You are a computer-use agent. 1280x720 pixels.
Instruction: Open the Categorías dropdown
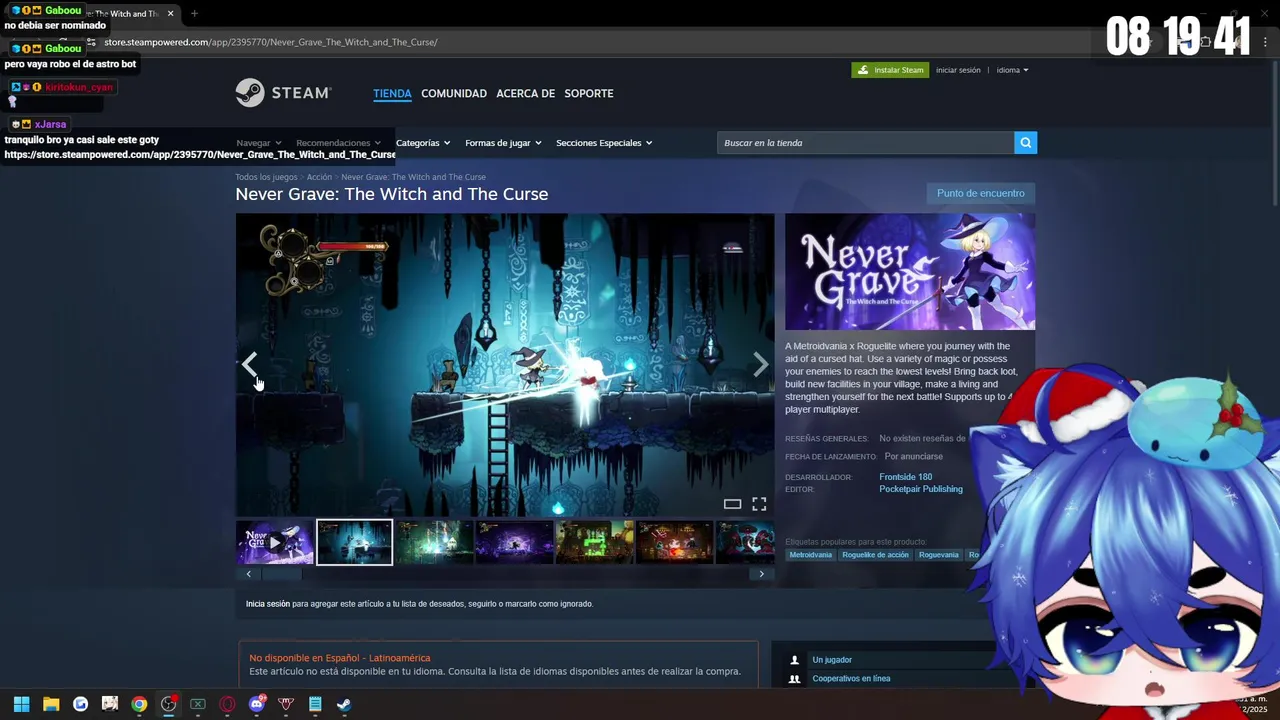[x=423, y=143]
